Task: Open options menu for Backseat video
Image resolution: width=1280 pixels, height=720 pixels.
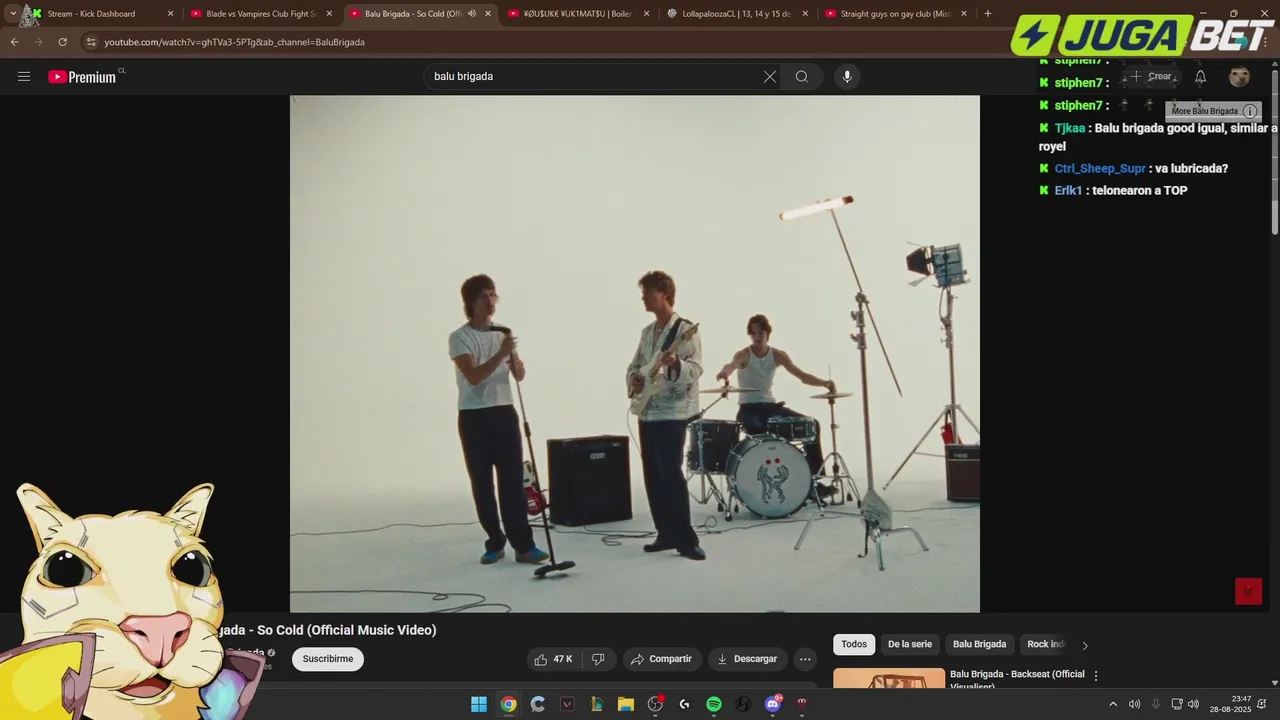Action: tap(1096, 676)
